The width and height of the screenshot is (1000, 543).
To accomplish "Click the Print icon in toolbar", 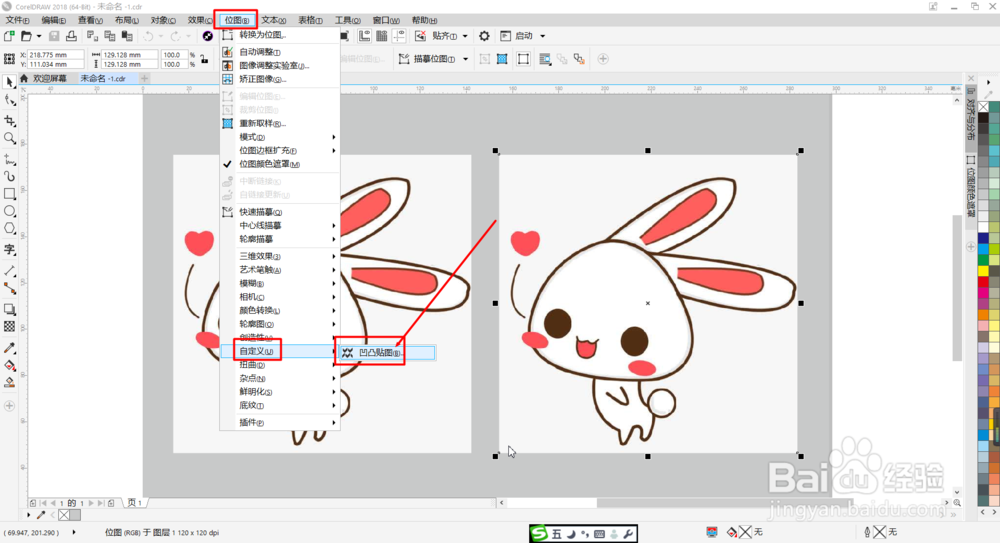I will tap(71, 36).
